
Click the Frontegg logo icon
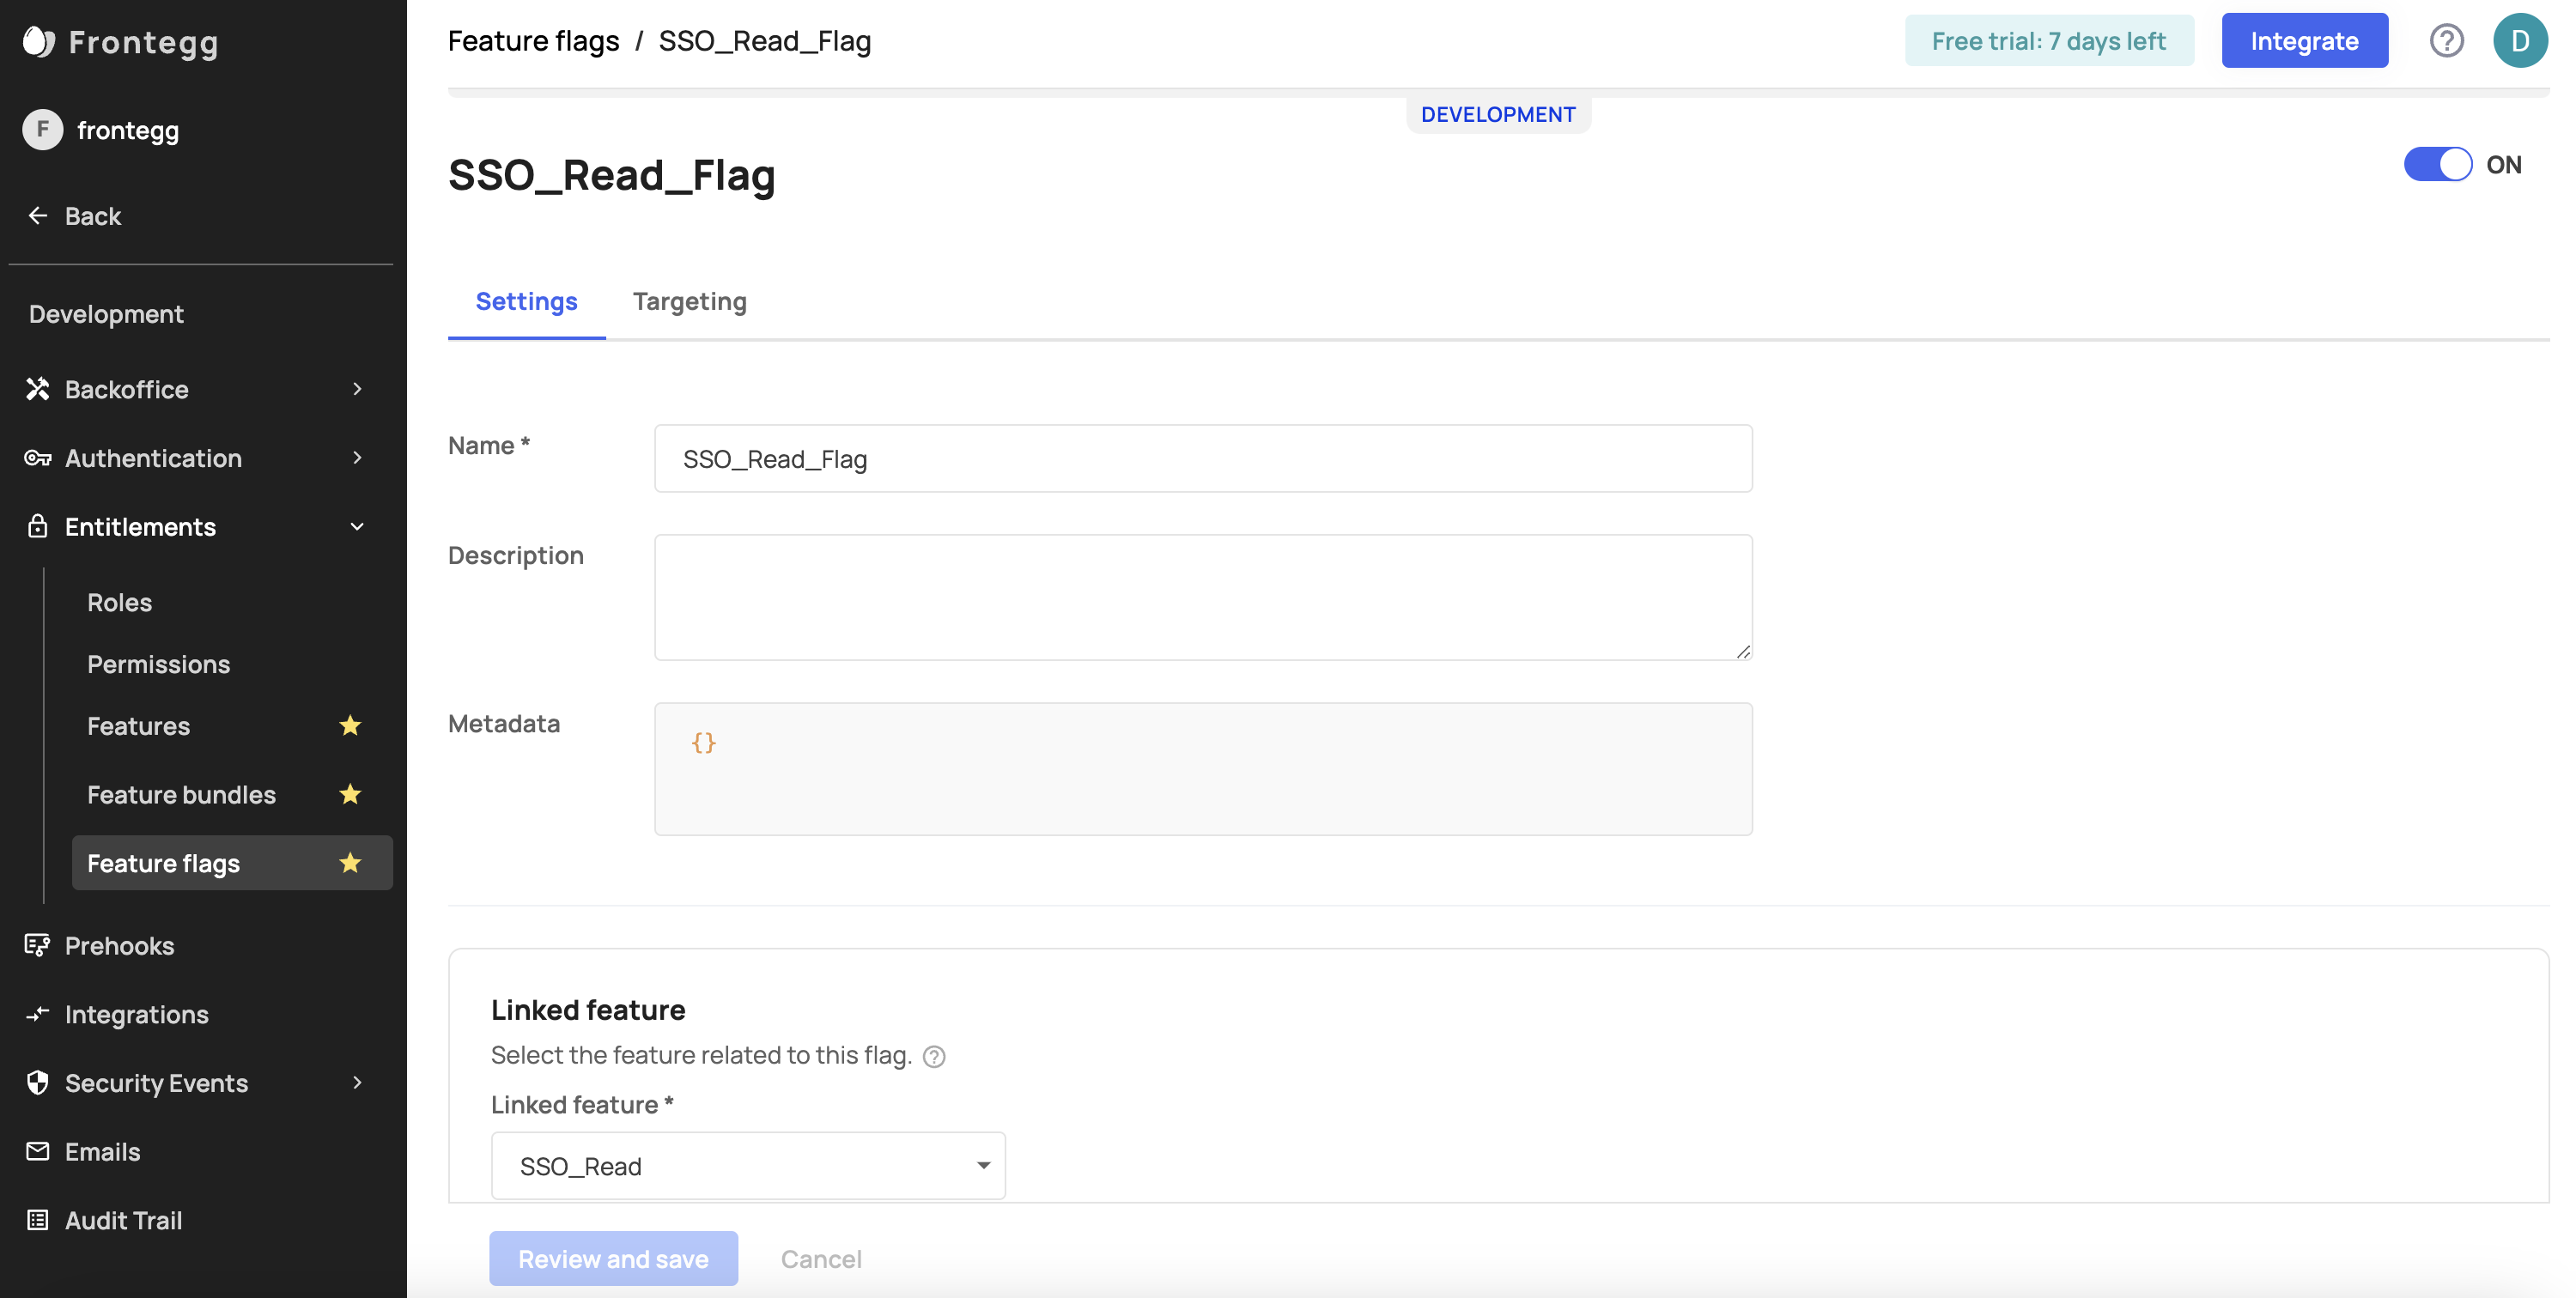pyautogui.click(x=38, y=41)
